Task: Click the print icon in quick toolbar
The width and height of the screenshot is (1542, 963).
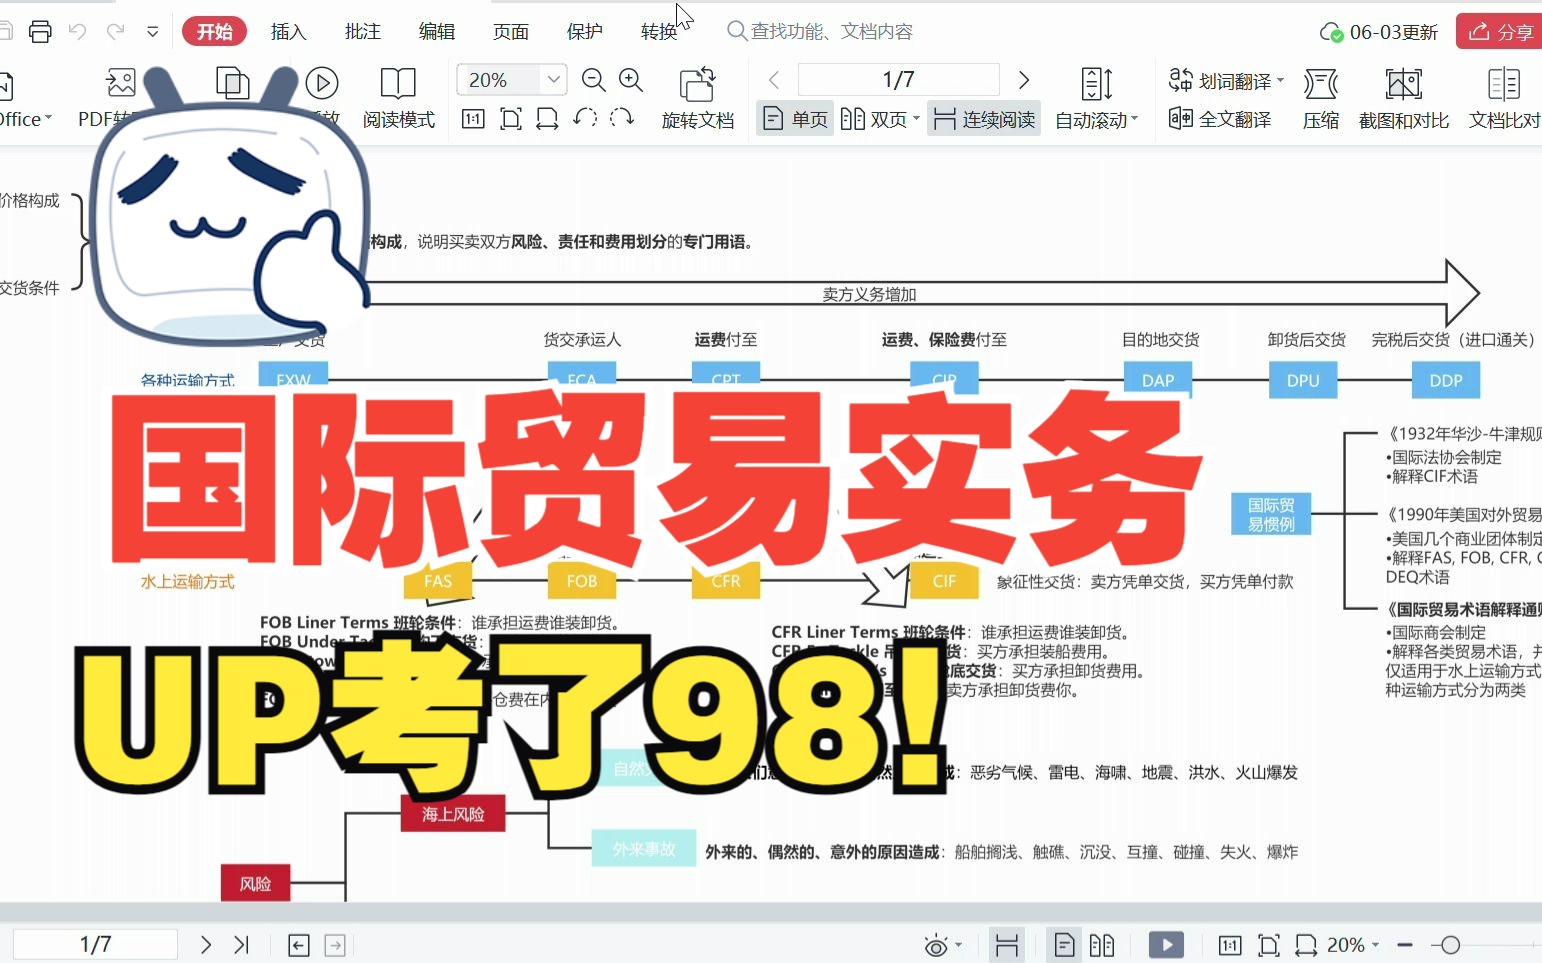Action: pyautogui.click(x=40, y=31)
